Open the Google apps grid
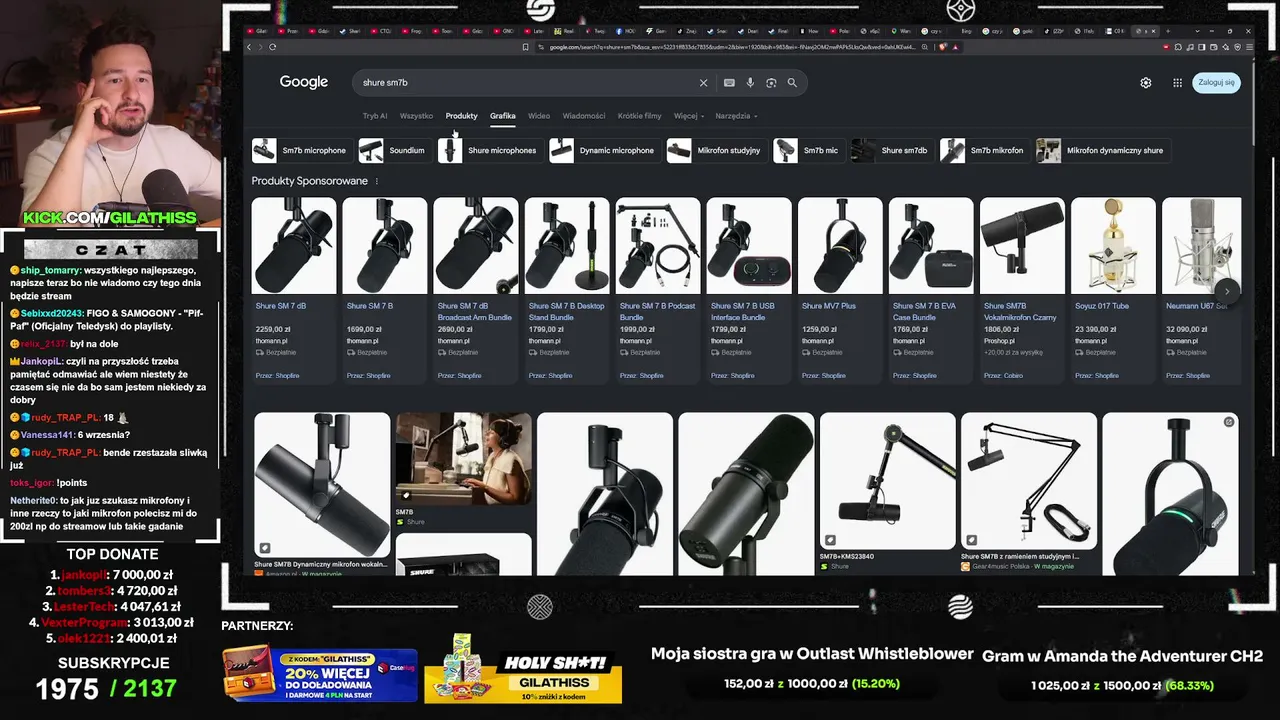 coord(1177,83)
